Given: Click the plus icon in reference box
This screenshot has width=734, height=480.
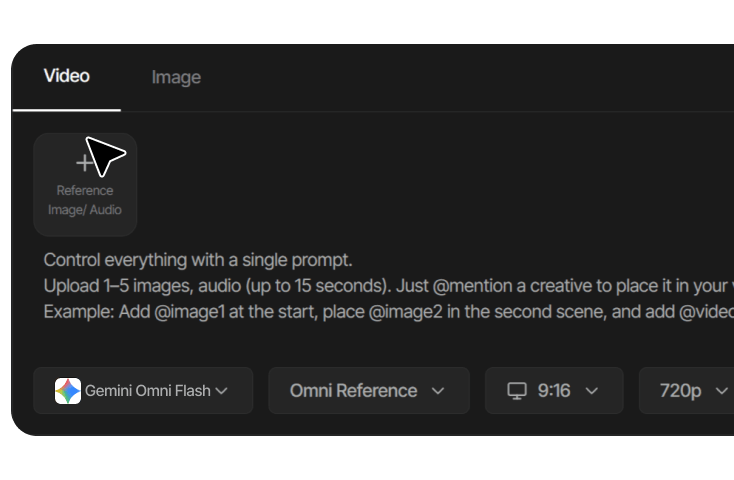Looking at the screenshot, I should click(x=84, y=162).
